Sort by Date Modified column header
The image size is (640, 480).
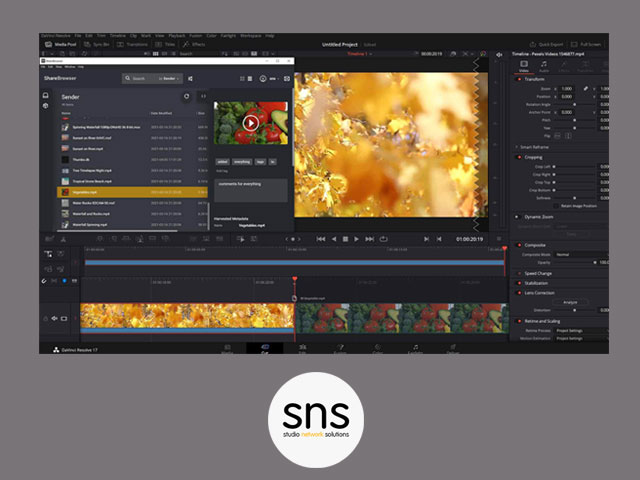click(161, 113)
